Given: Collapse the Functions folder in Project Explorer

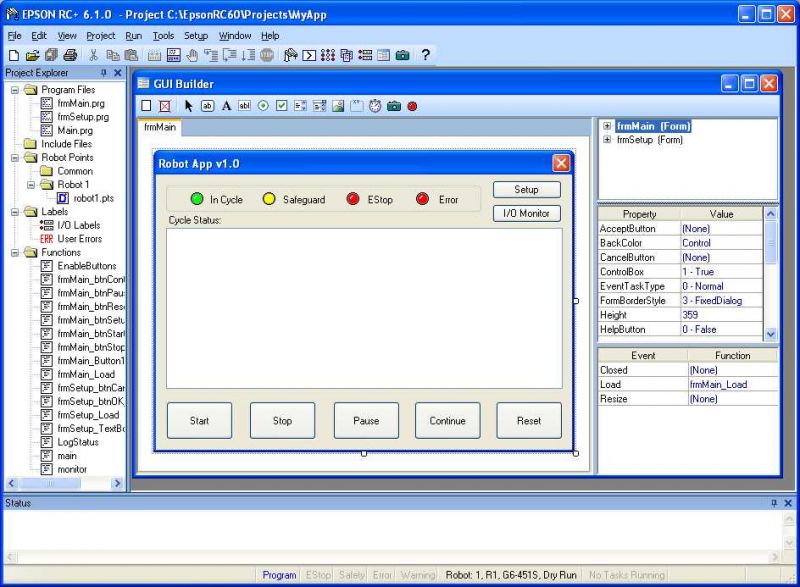Looking at the screenshot, I should click(16, 253).
